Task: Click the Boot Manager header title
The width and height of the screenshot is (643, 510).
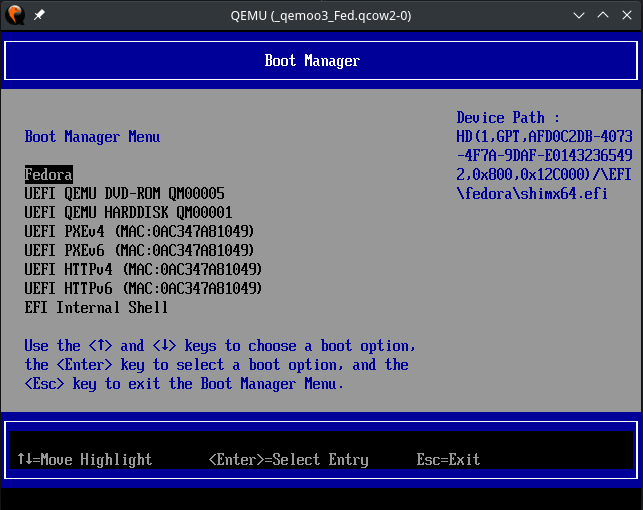Action: coord(312,61)
